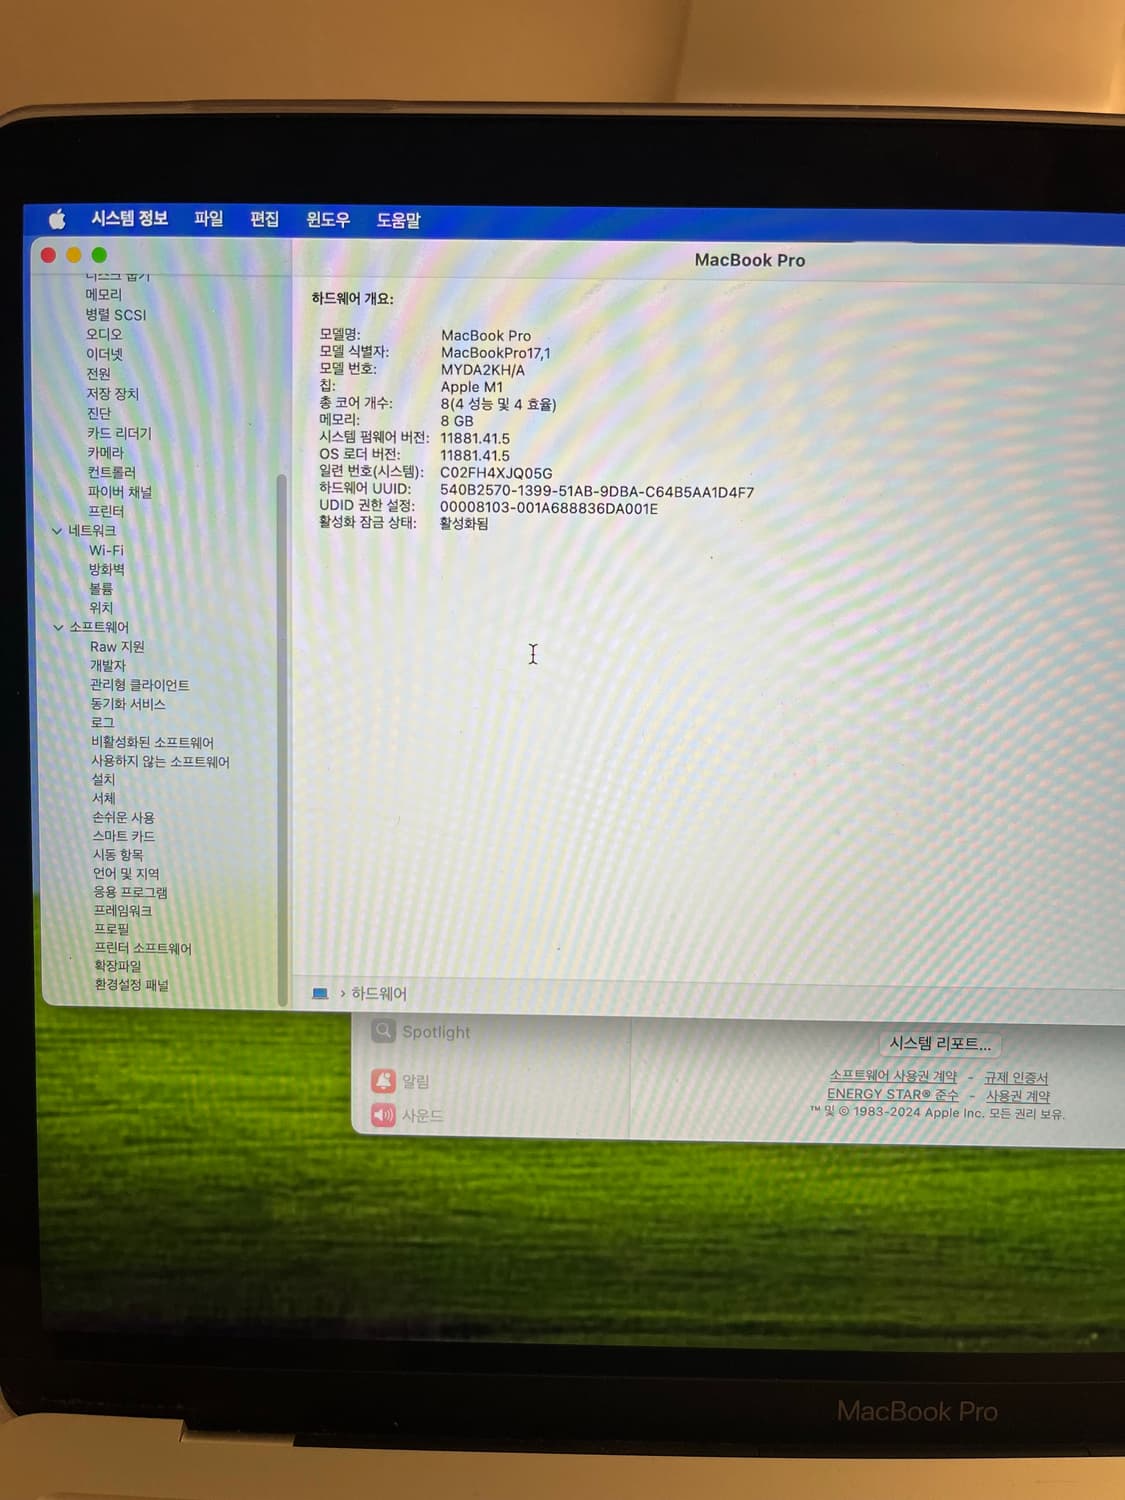Click the model number MYDA2KH/A

[483, 370]
